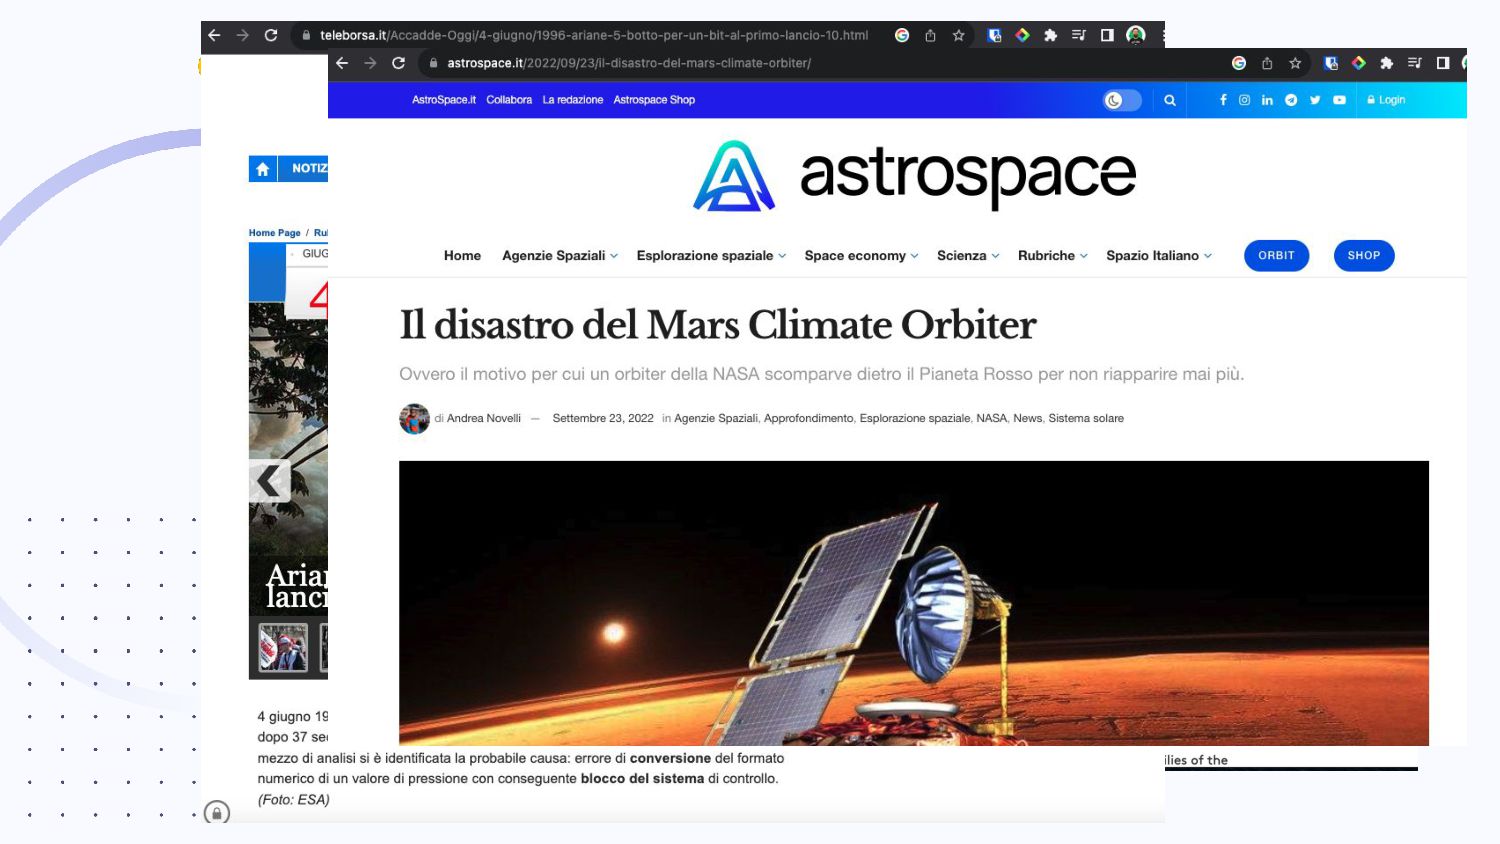Click forward arrow in teleborsa browser window
1500x844 pixels.
click(x=242, y=35)
